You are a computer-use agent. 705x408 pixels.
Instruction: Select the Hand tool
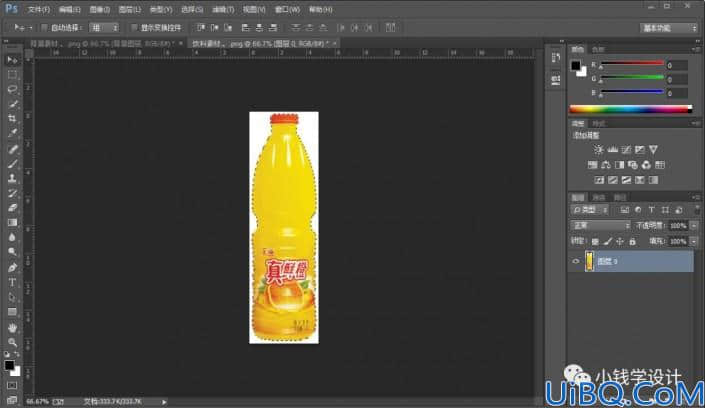pos(12,328)
